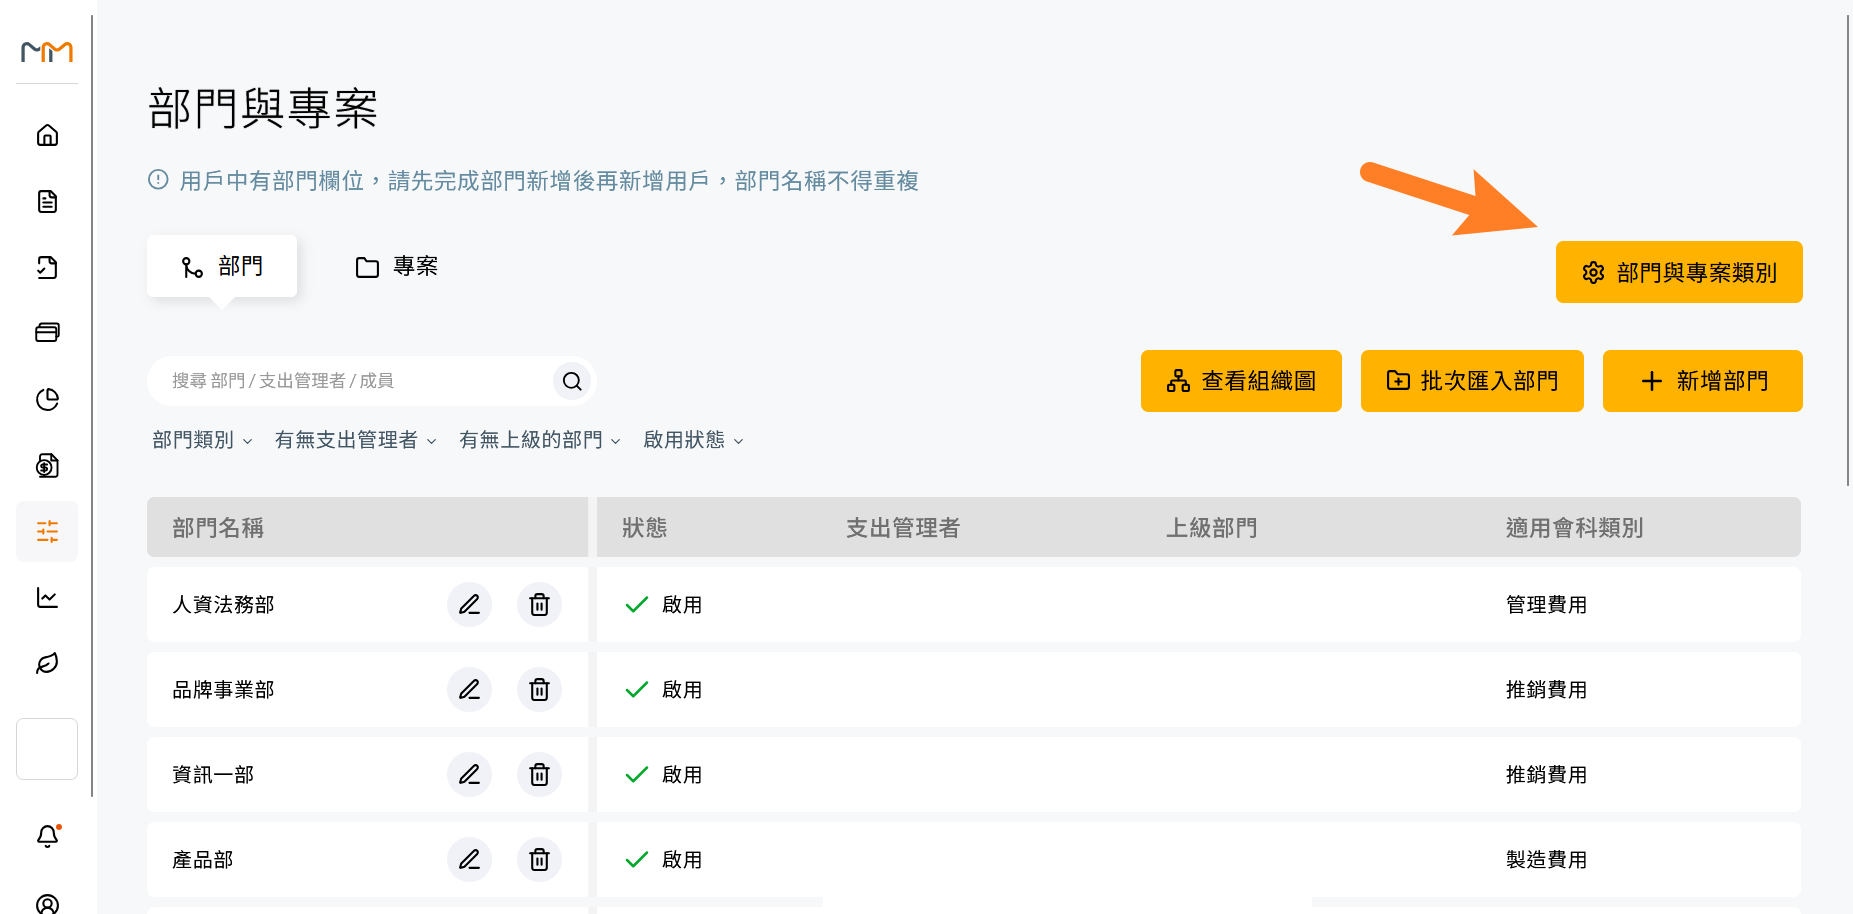Viewport: 1853px width, 914px height.
Task: Open the leaf icon in sidebar
Action: pos(47,663)
